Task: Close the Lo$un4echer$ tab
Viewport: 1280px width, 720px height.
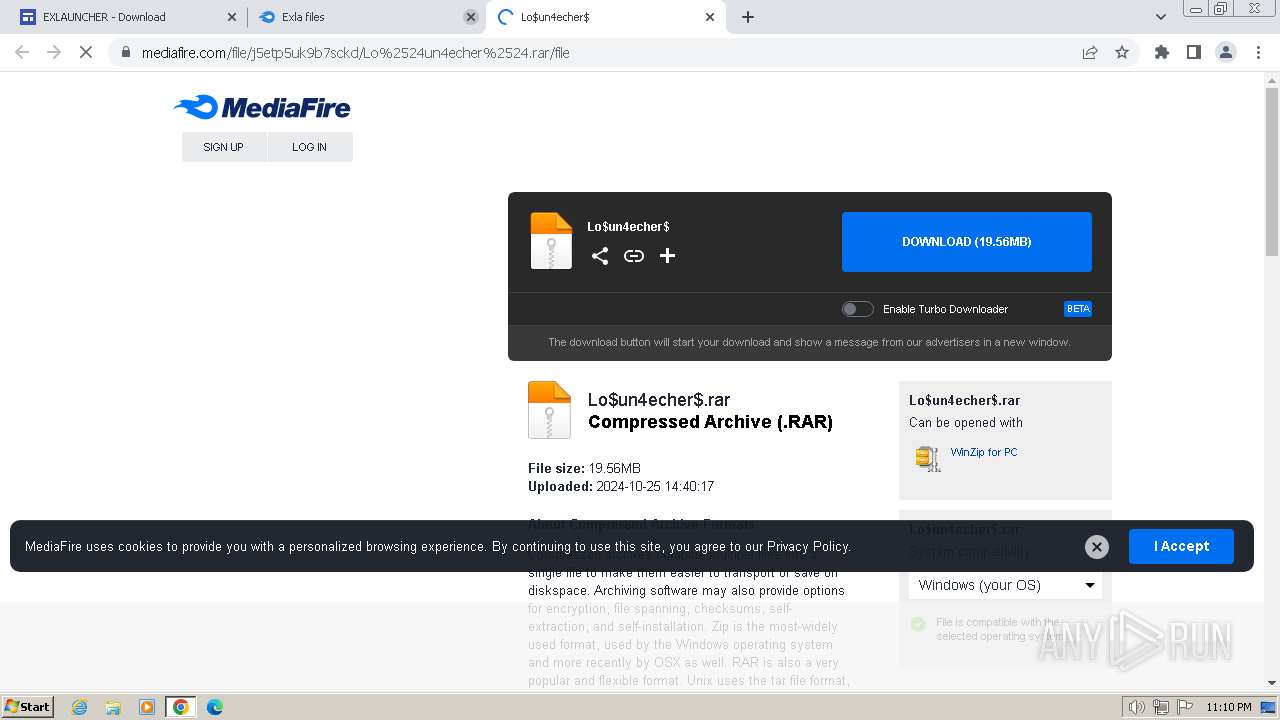Action: pyautogui.click(x=710, y=17)
